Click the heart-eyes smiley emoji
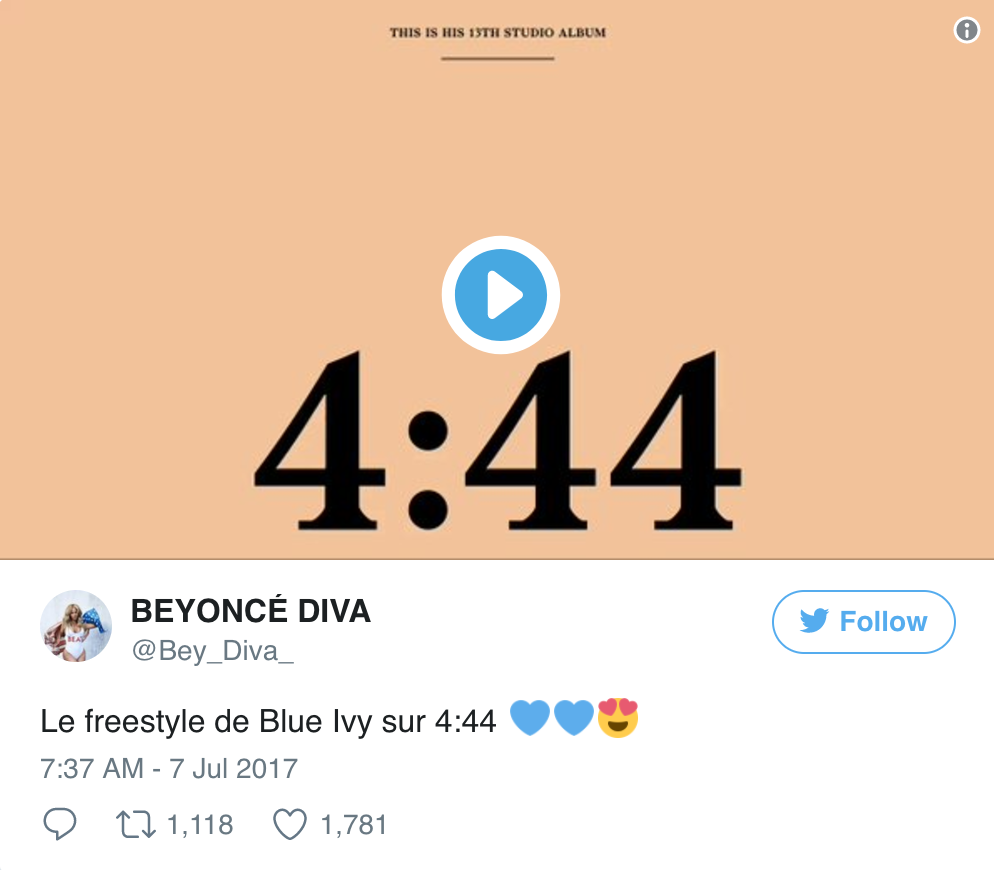The width and height of the screenshot is (994, 870). click(x=618, y=718)
